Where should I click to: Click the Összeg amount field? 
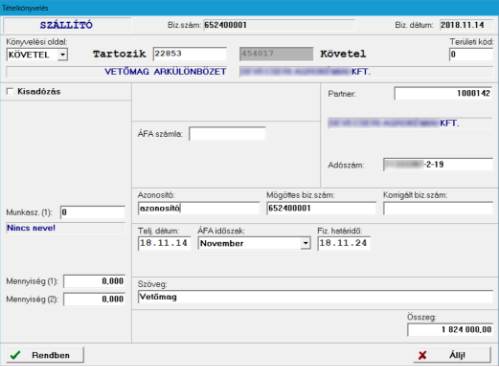tap(450, 330)
